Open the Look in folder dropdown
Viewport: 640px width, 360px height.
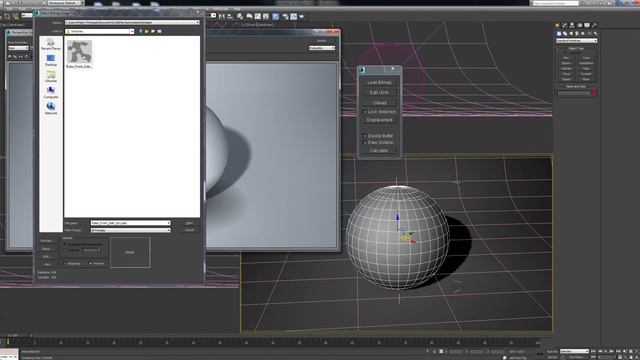click(132, 31)
